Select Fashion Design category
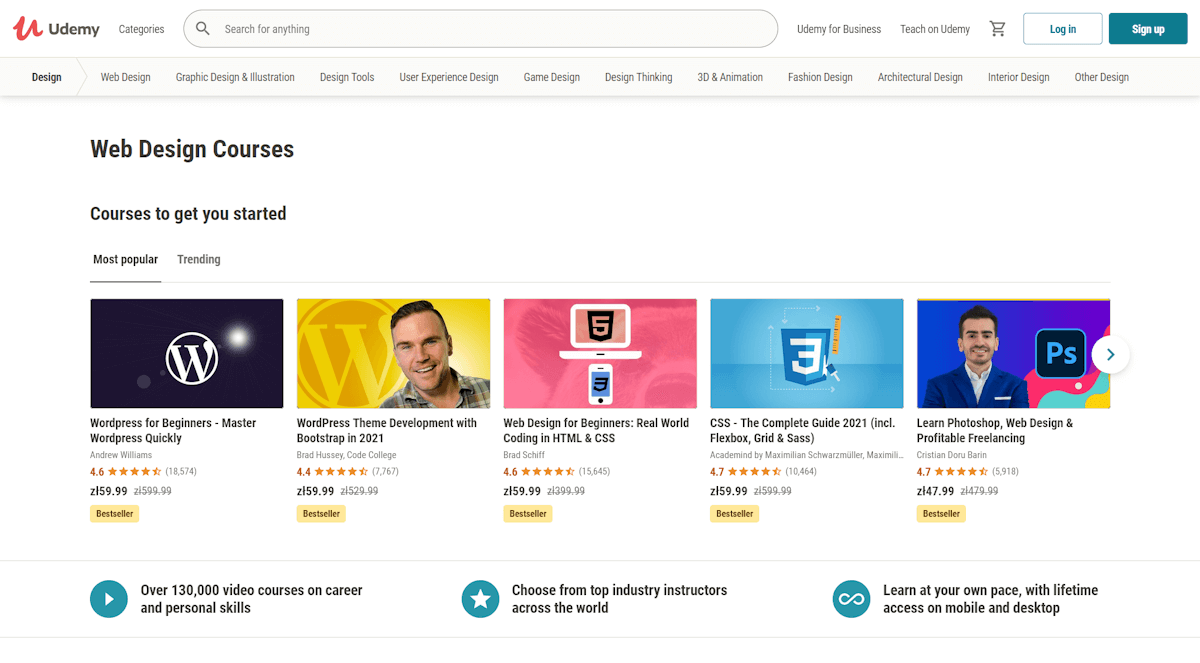This screenshot has width=1200, height=663. 820,77
